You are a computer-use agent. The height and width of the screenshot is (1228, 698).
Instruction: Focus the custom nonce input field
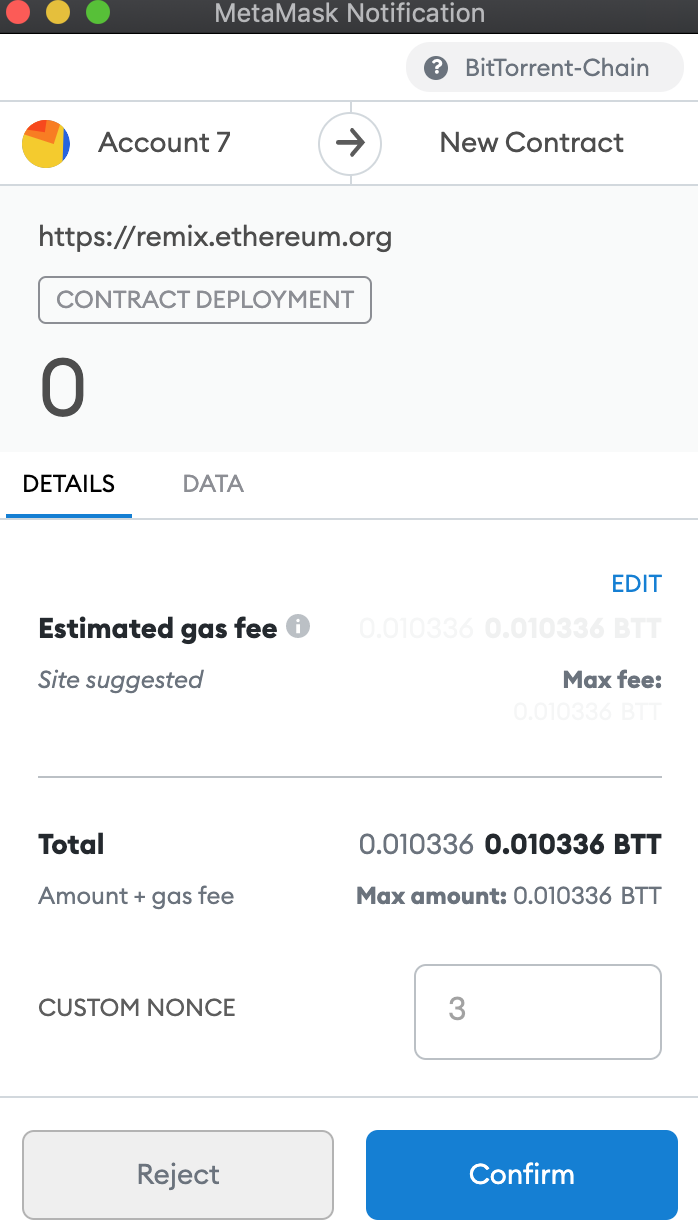click(x=538, y=1011)
